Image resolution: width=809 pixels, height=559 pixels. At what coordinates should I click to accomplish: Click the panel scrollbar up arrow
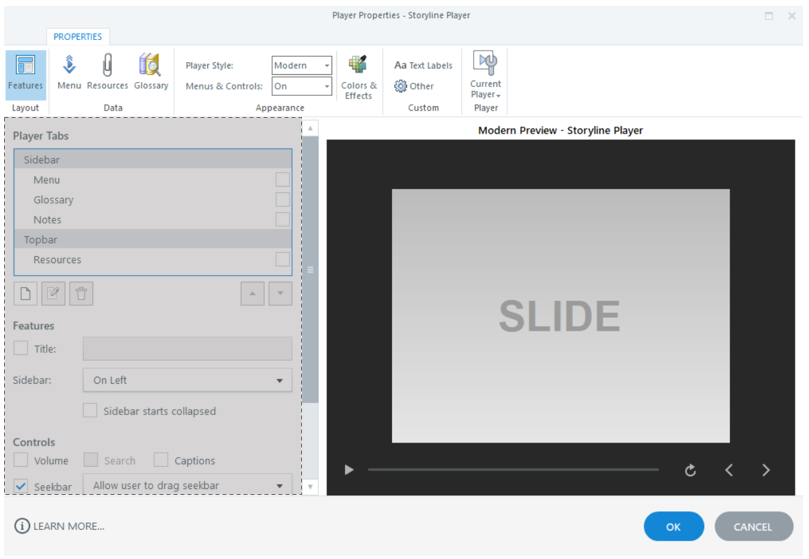[x=310, y=128]
